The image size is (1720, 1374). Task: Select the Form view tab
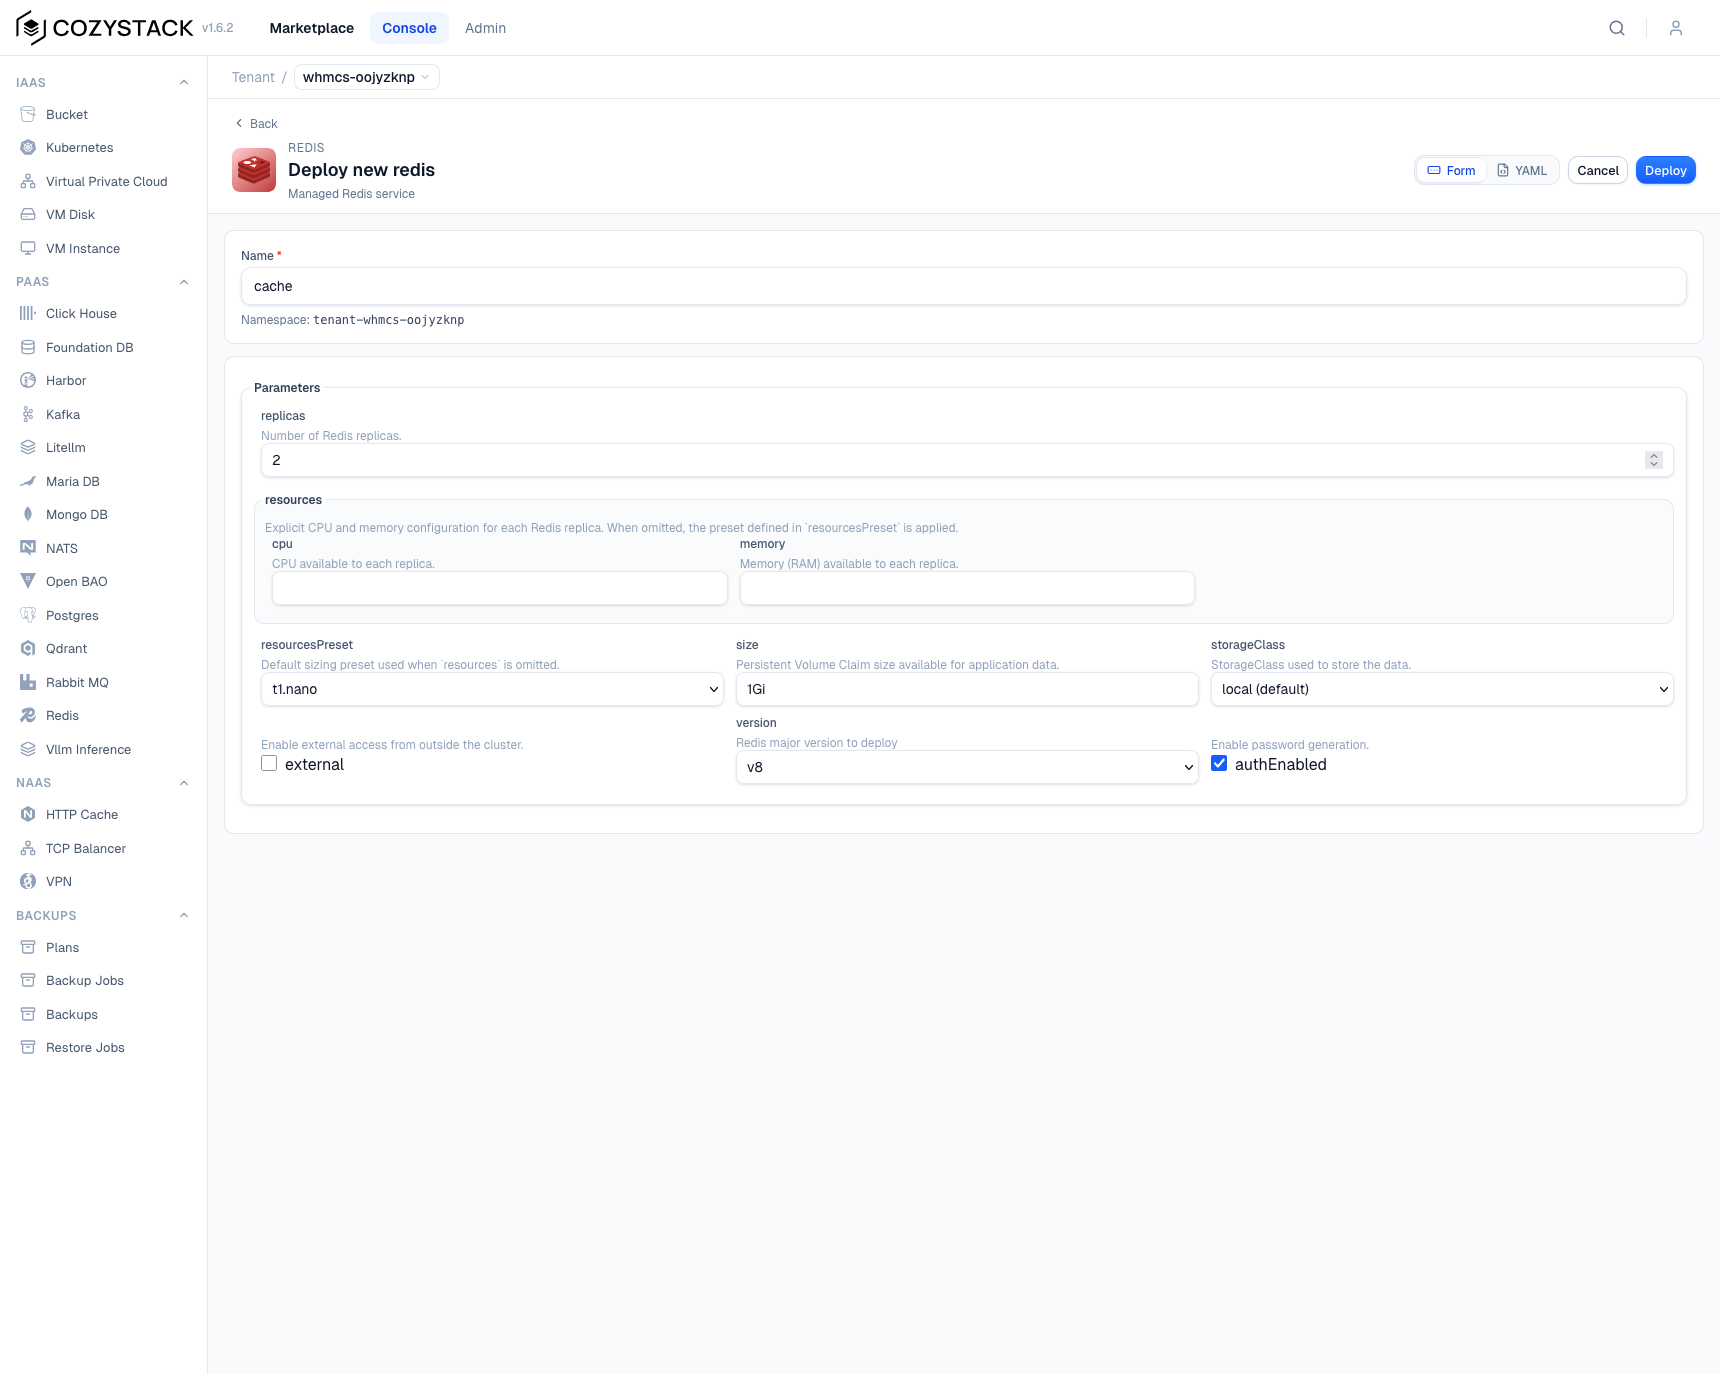pyautogui.click(x=1451, y=170)
